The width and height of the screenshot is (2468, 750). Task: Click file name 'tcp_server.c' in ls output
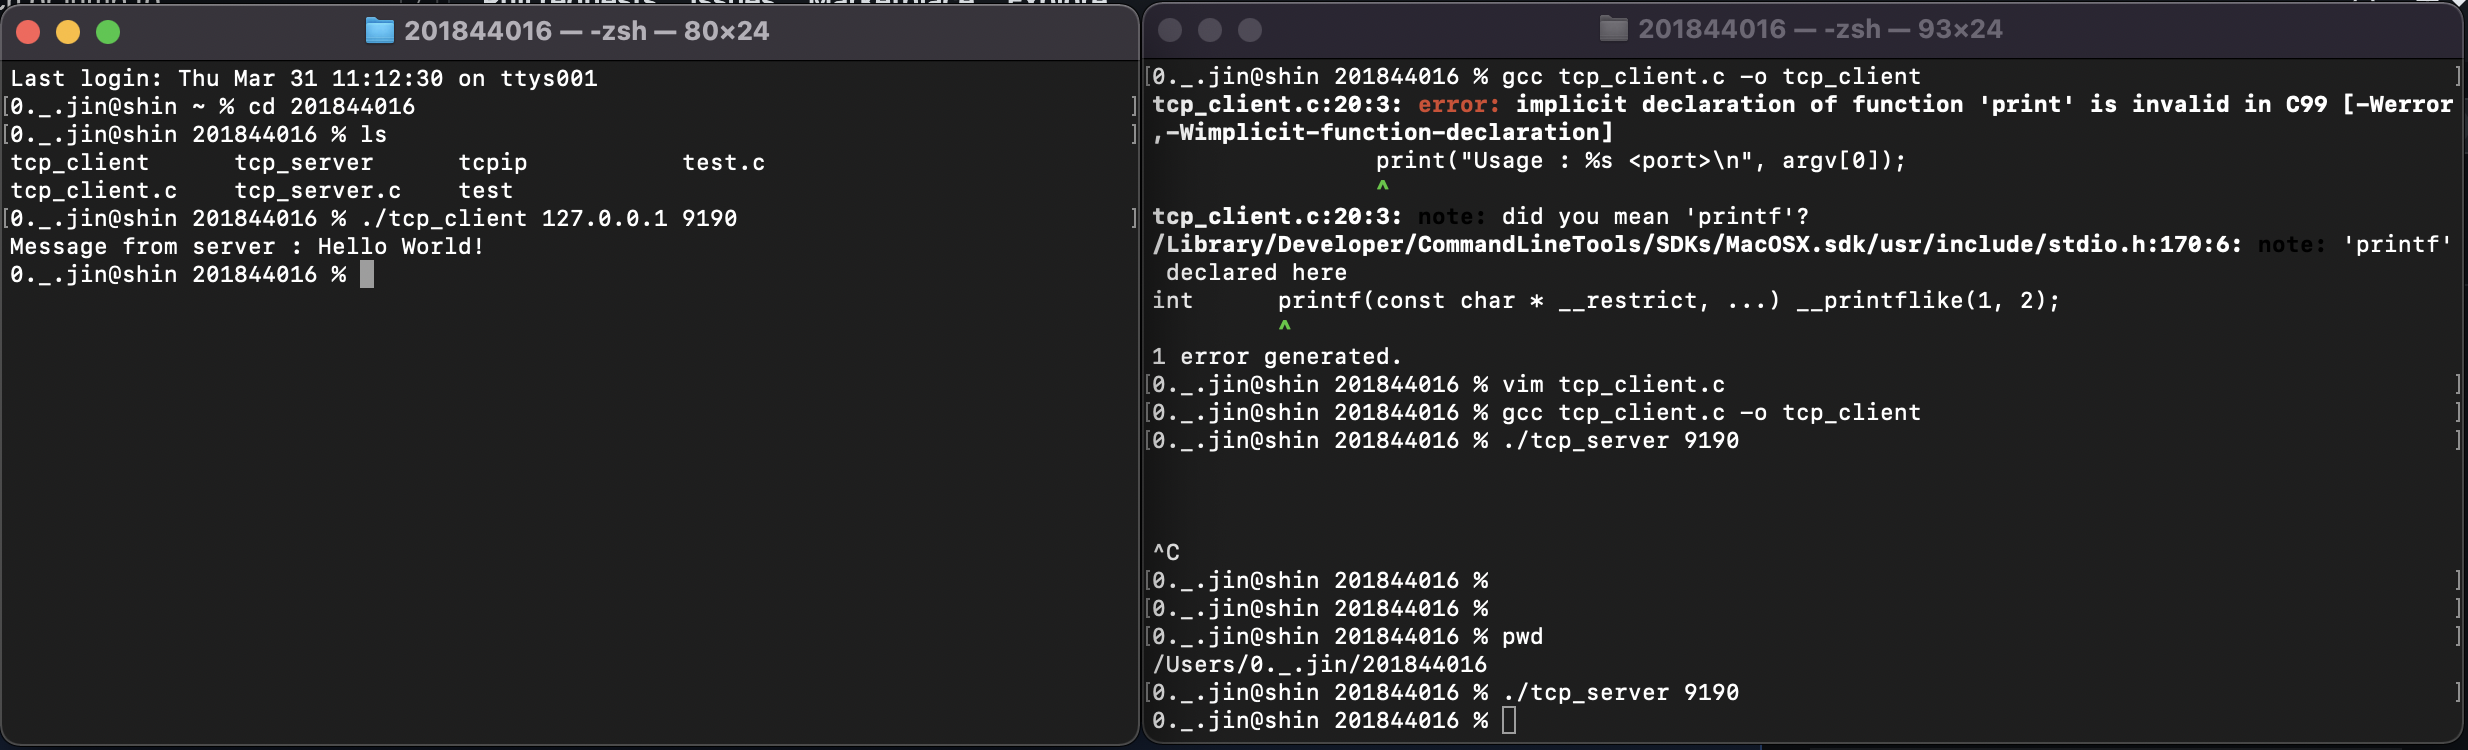pyautogui.click(x=318, y=190)
